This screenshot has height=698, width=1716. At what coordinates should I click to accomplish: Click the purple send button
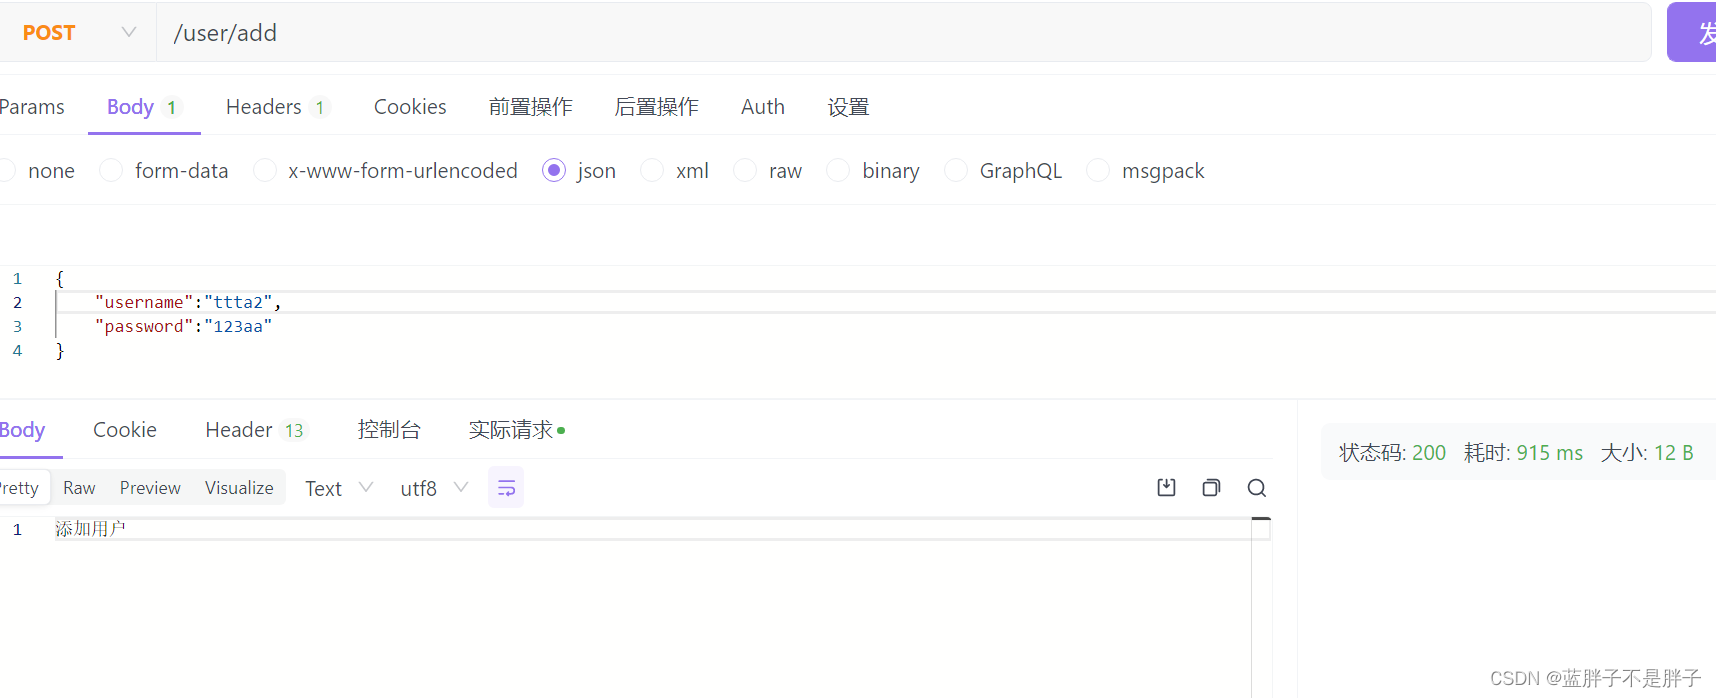pyautogui.click(x=1692, y=33)
